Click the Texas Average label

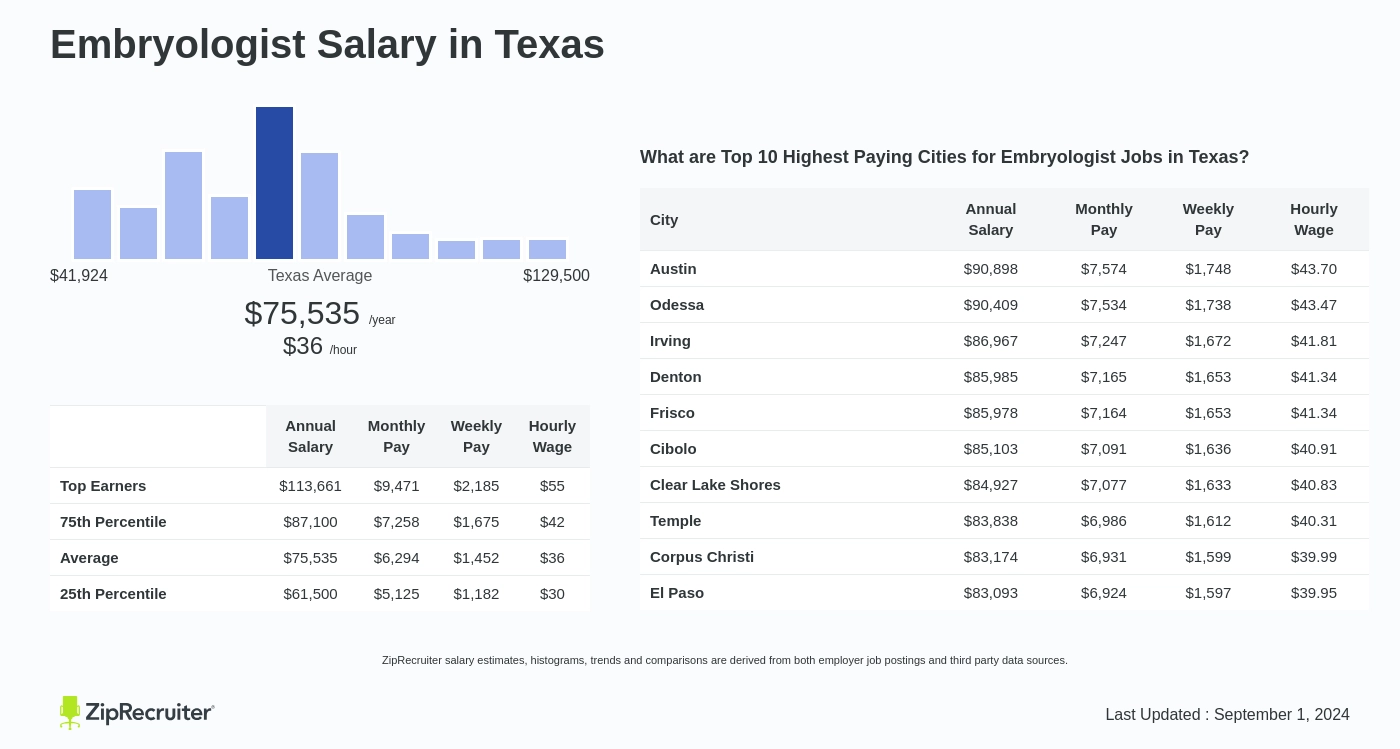[320, 276]
